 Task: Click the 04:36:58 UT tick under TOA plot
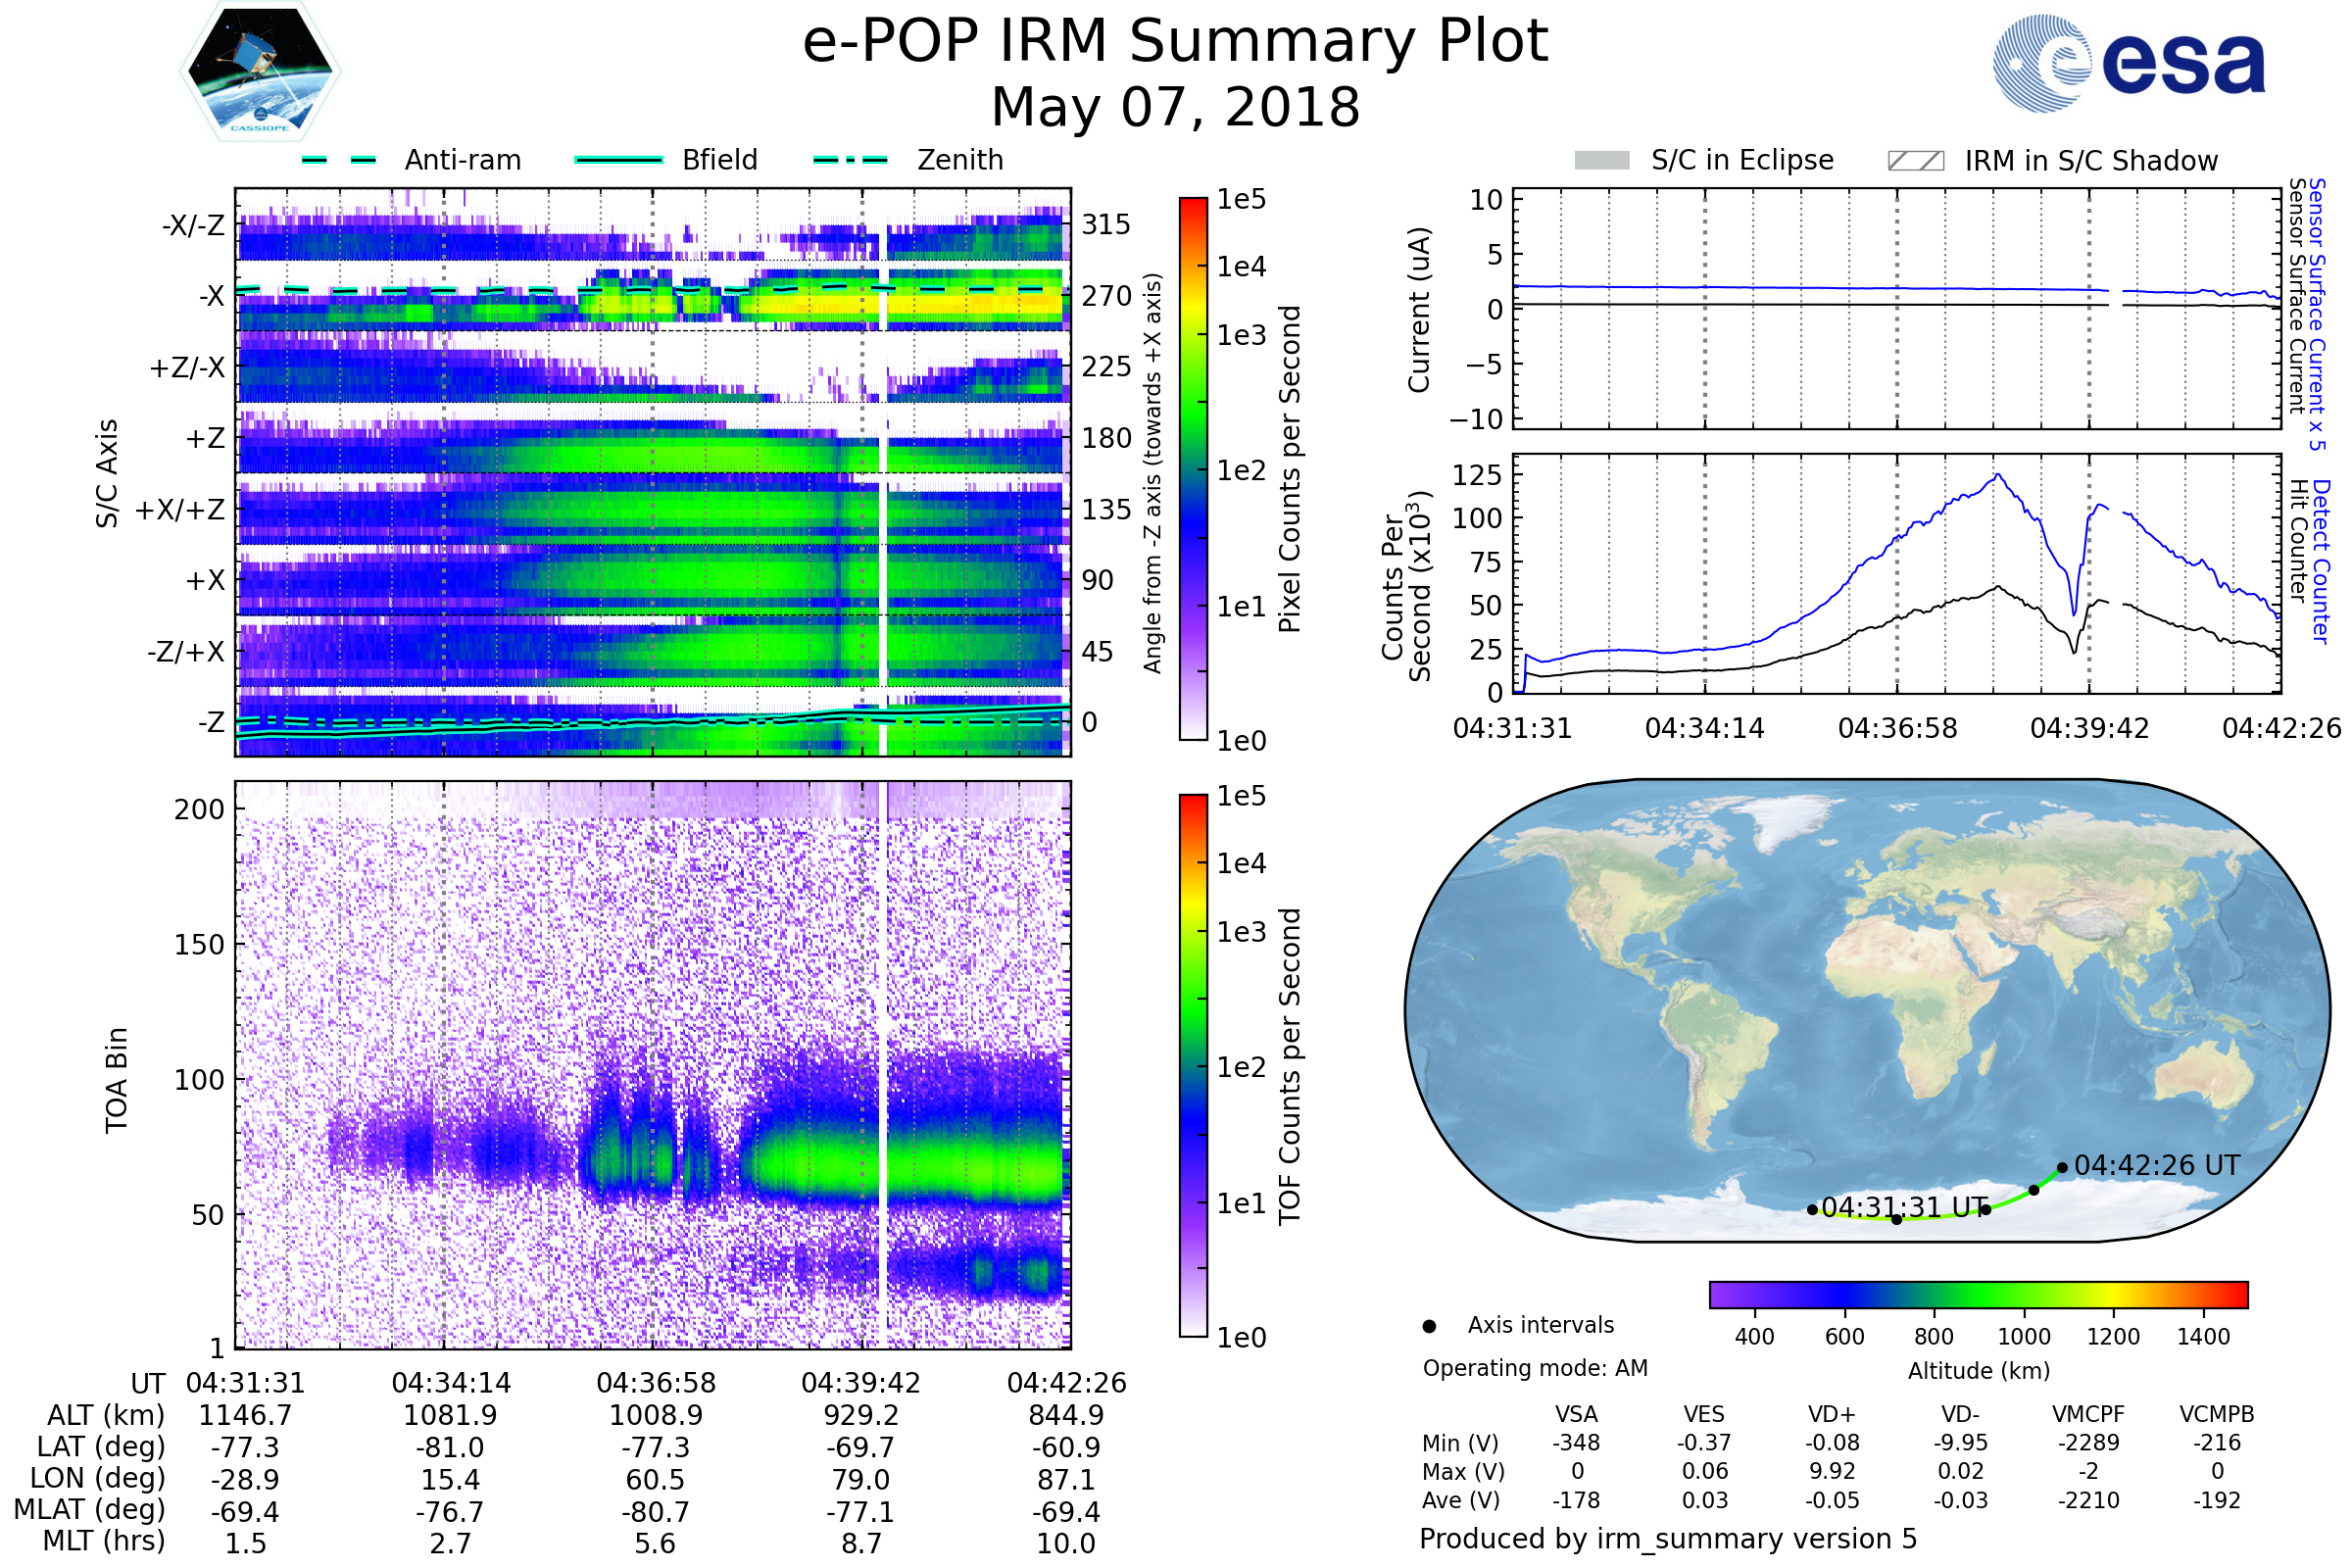(656, 1383)
